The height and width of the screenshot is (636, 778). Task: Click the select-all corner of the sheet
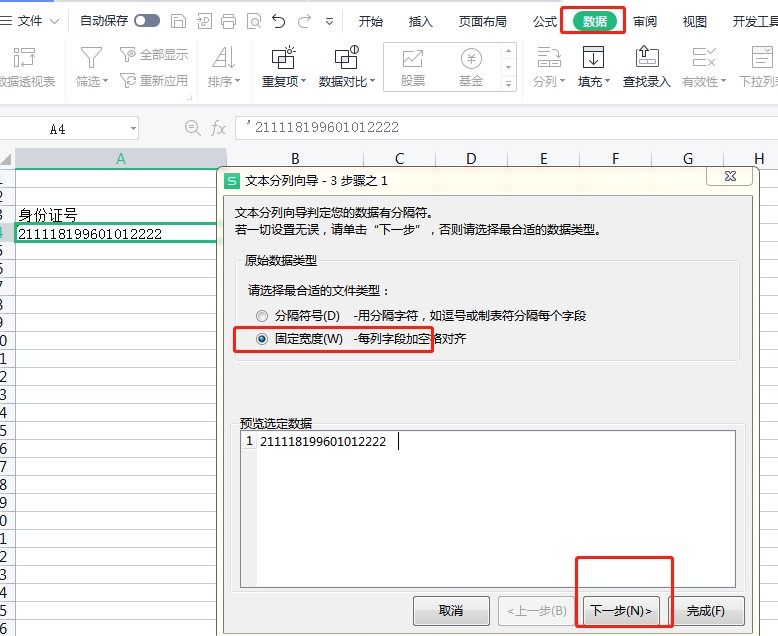(x=6, y=159)
